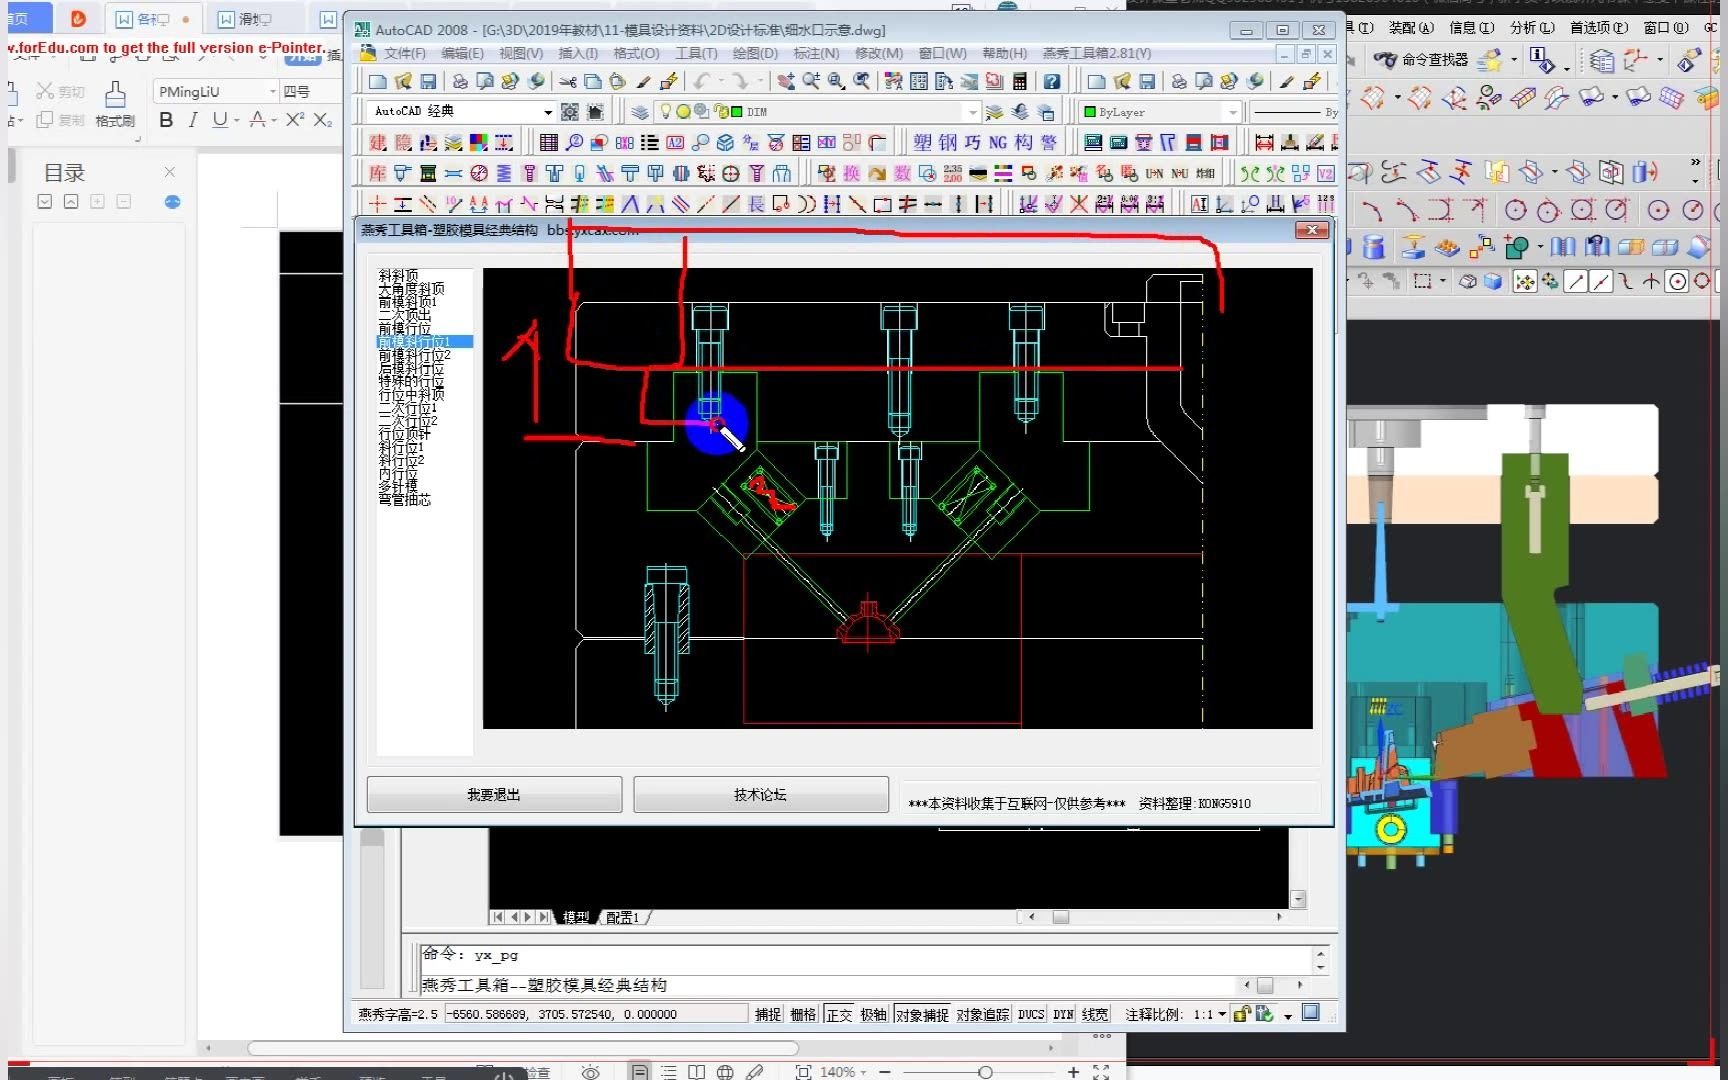The width and height of the screenshot is (1728, 1080).
Task: Toggle the 极轴 polar tracking
Action: (873, 1014)
